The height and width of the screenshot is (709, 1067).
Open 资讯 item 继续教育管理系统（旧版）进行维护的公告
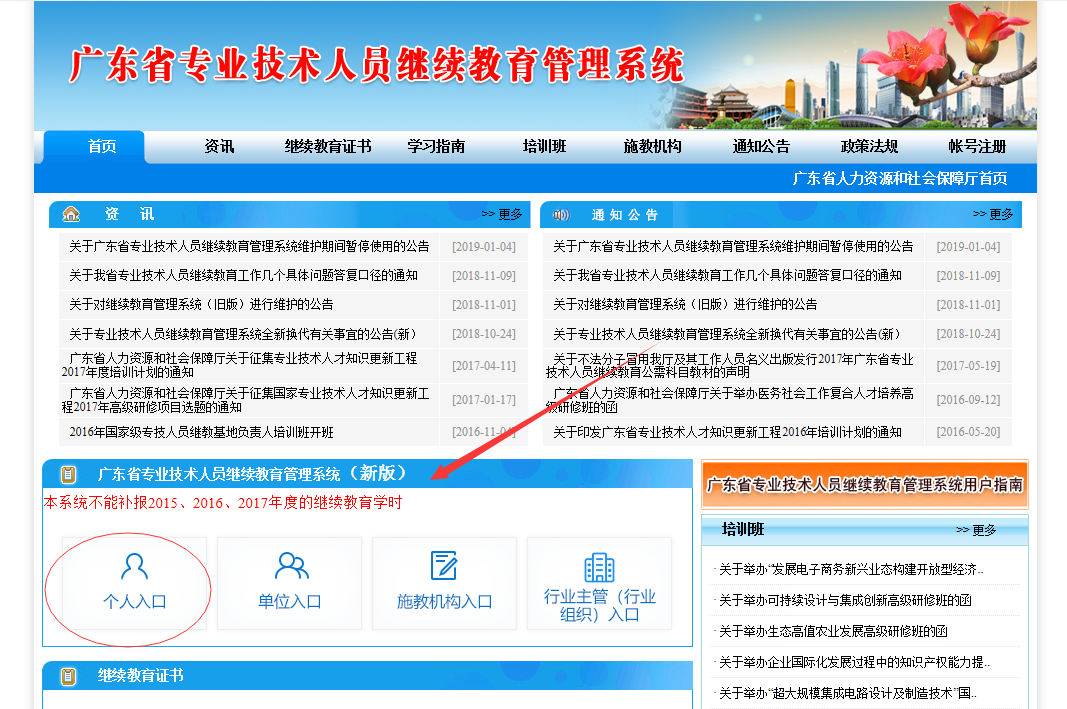pos(201,305)
